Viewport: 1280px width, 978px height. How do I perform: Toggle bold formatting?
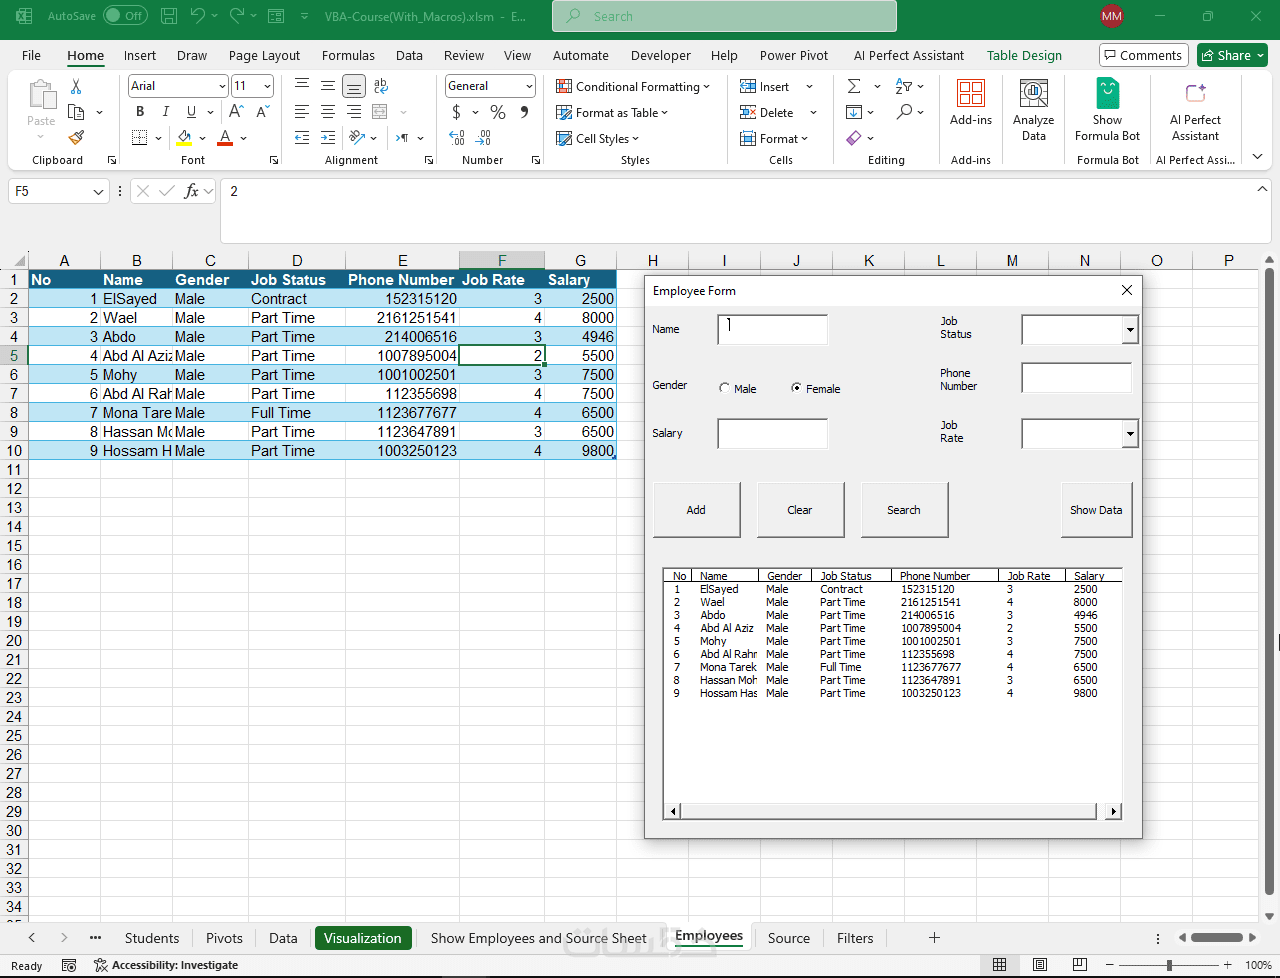(140, 112)
